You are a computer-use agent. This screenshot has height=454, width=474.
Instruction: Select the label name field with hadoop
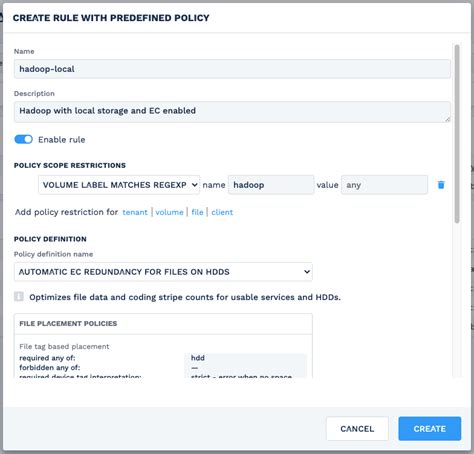pyautogui.click(x=271, y=185)
